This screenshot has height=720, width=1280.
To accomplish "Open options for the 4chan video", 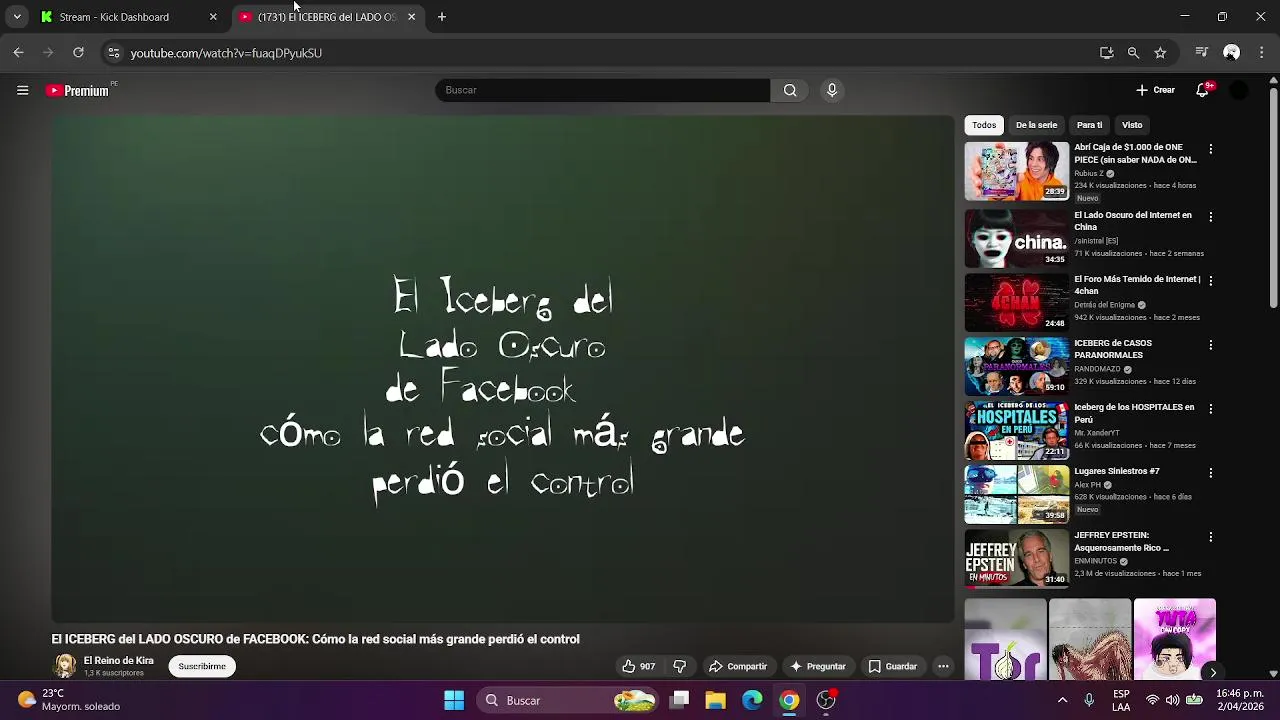I will 1210,281.
